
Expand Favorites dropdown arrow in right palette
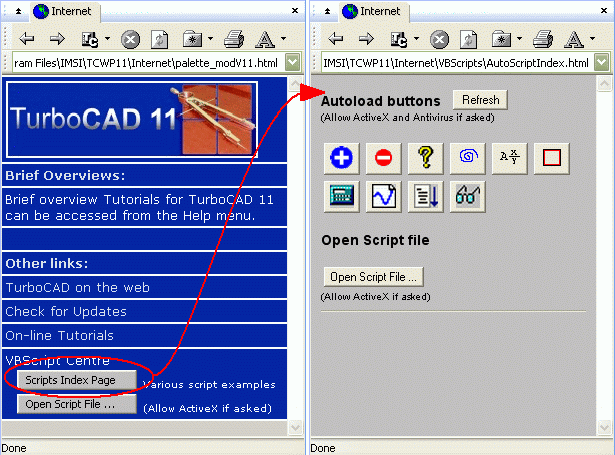coord(520,39)
